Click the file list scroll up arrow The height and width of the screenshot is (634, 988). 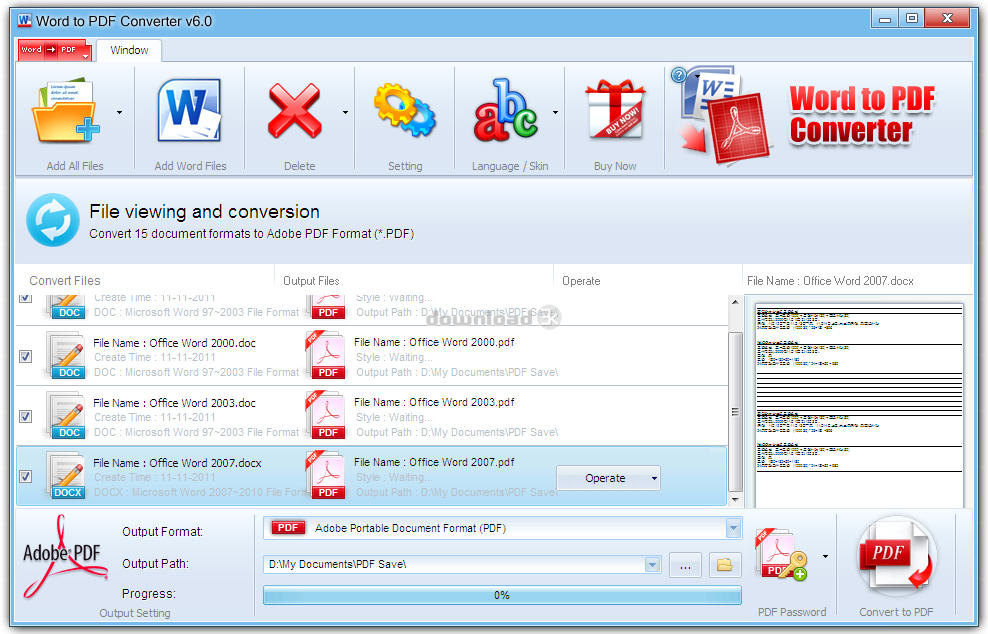pyautogui.click(x=735, y=303)
